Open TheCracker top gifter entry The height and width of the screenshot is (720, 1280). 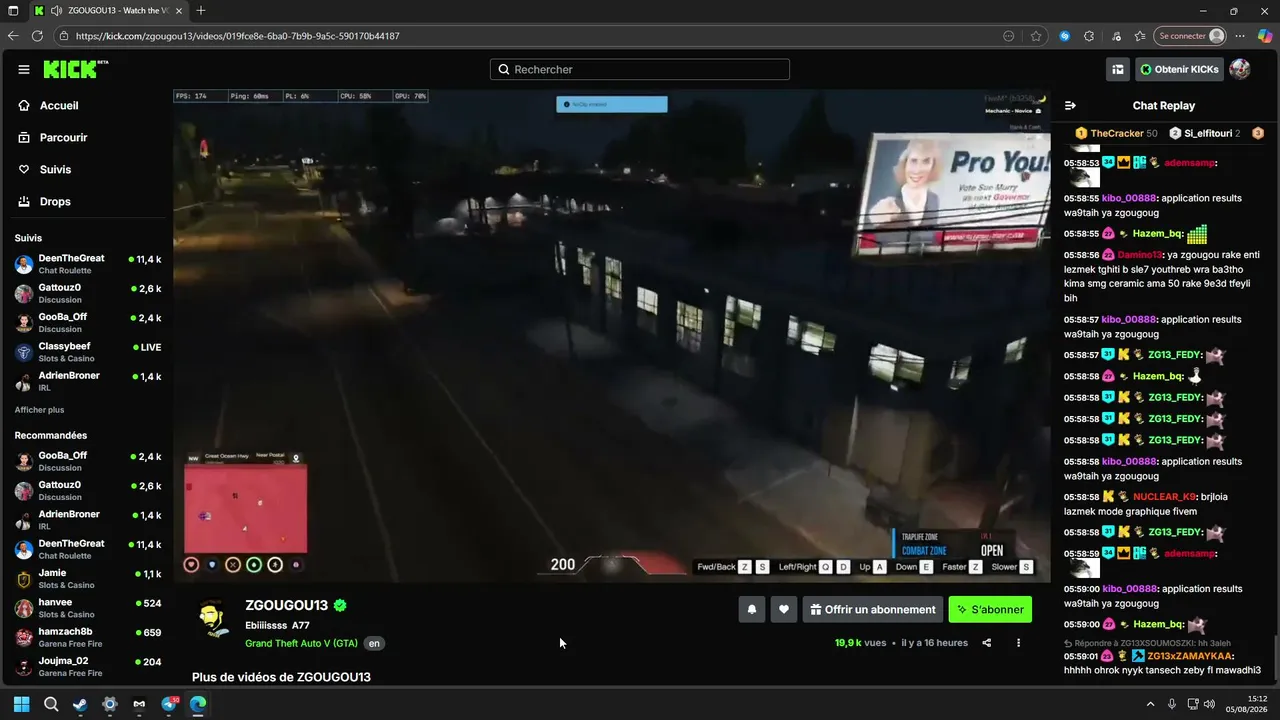point(1116,133)
